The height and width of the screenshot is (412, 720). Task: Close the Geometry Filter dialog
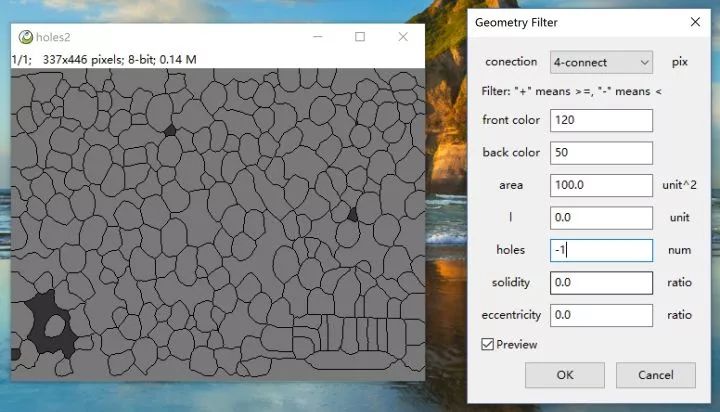click(695, 22)
